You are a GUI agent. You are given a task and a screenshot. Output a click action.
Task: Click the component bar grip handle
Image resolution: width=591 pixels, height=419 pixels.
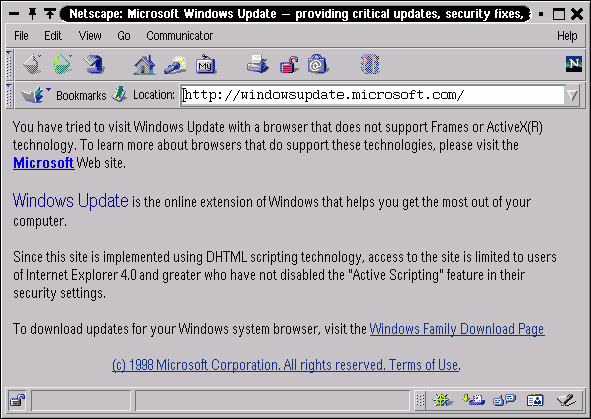pos(420,400)
